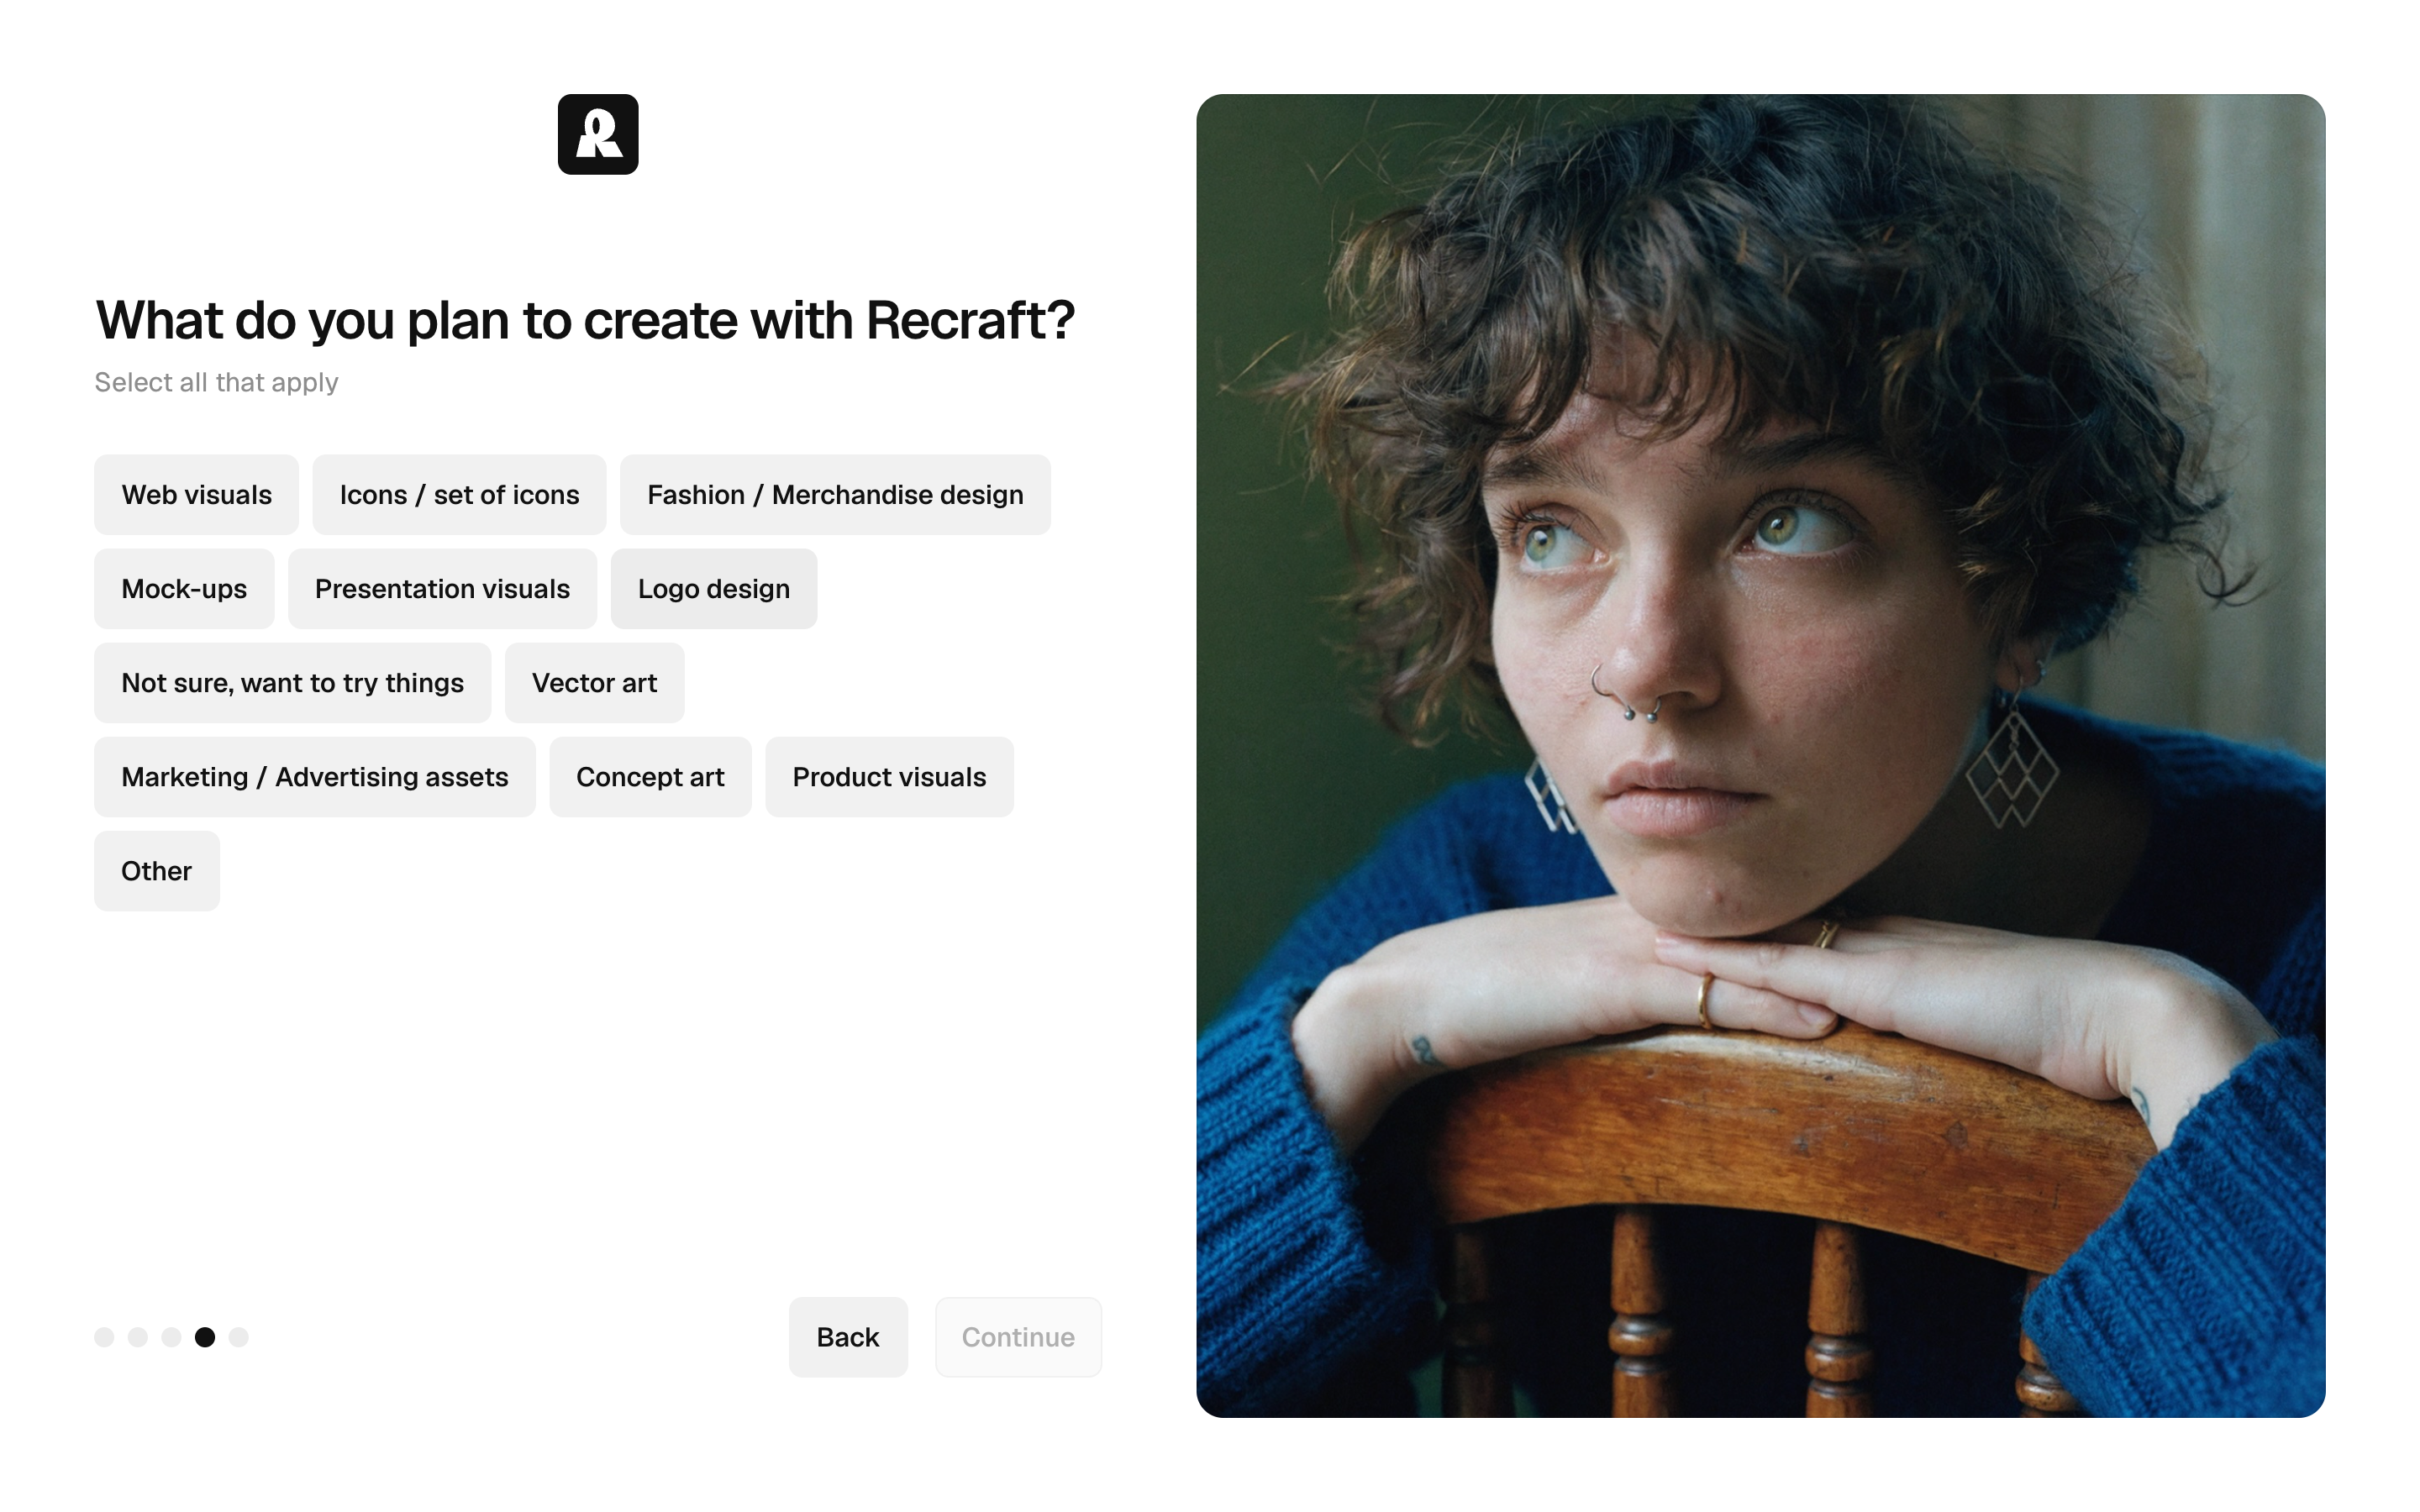This screenshot has height=1512, width=2420.
Task: Toggle the Logo design chip
Action: 714,589
